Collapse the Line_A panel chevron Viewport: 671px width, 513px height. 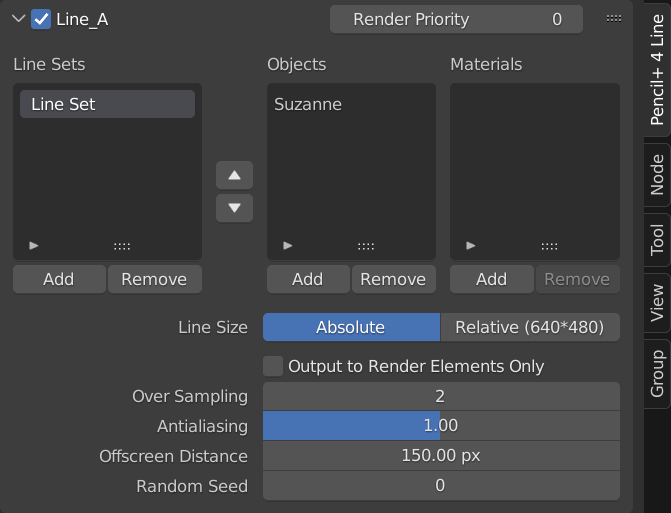point(18,19)
